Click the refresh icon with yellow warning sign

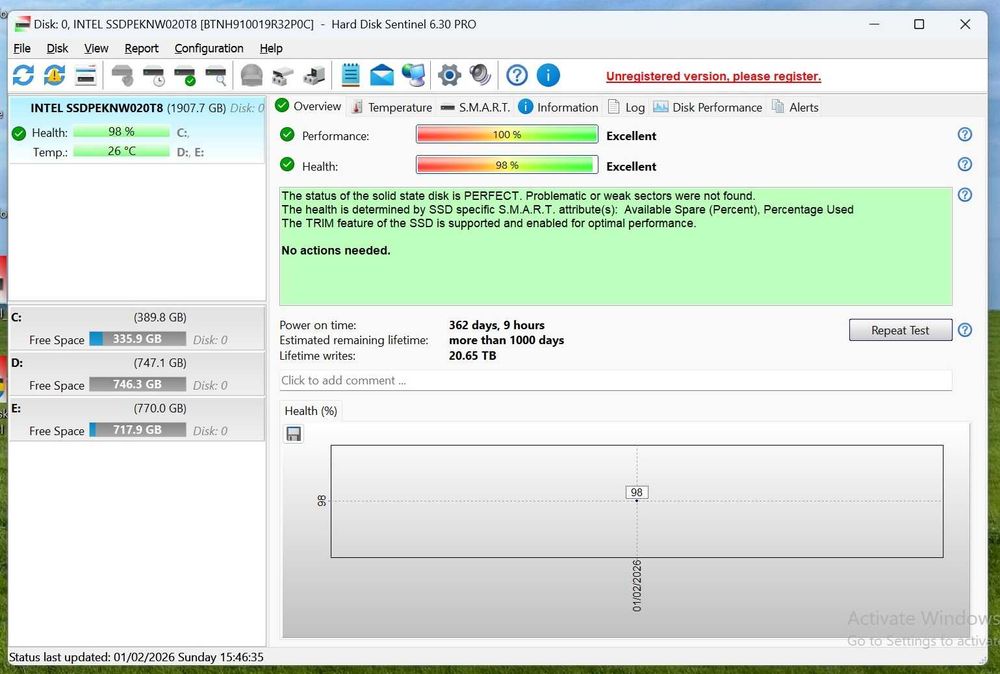[x=54, y=75]
